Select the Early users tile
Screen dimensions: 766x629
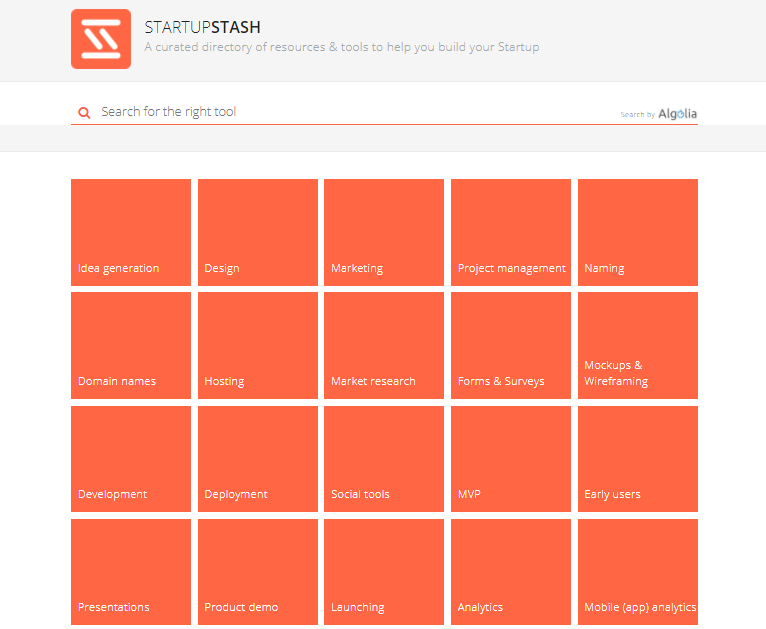click(638, 459)
